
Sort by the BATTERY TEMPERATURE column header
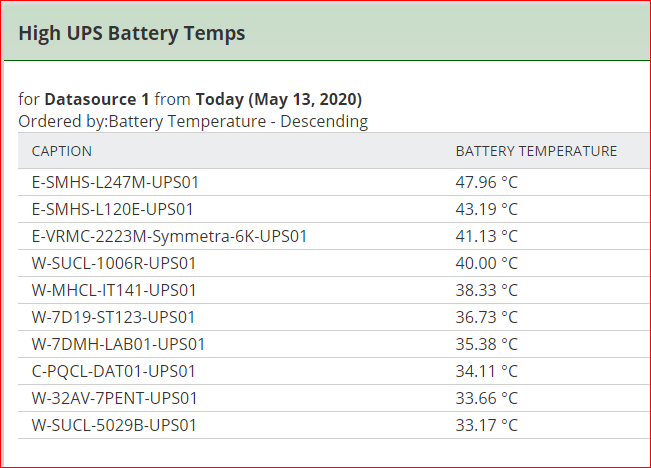pos(536,151)
